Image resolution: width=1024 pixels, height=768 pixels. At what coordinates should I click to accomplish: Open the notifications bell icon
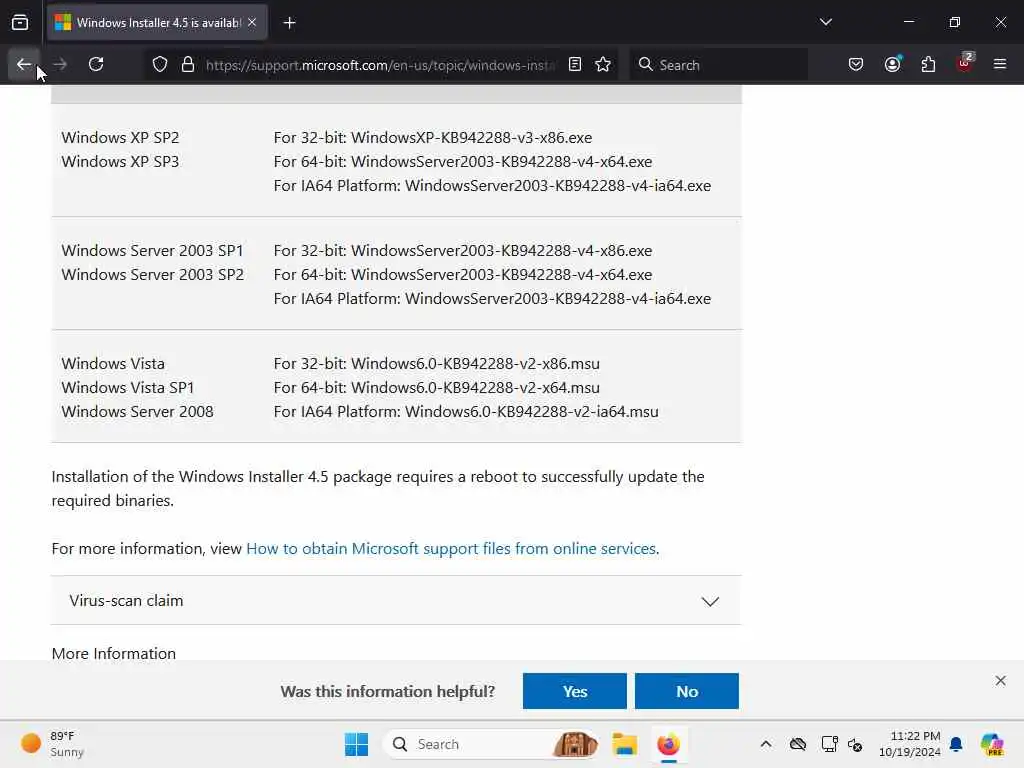pos(956,744)
